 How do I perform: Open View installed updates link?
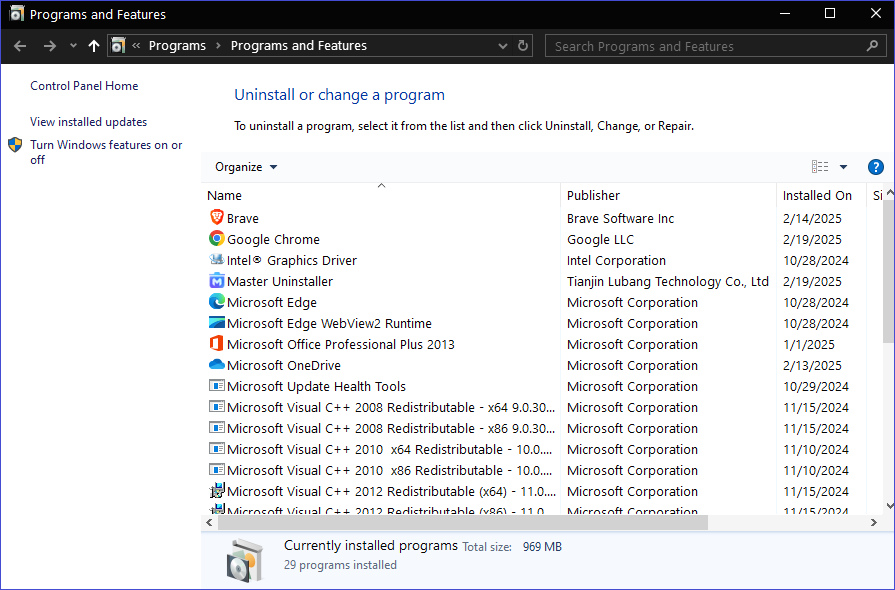pos(88,122)
